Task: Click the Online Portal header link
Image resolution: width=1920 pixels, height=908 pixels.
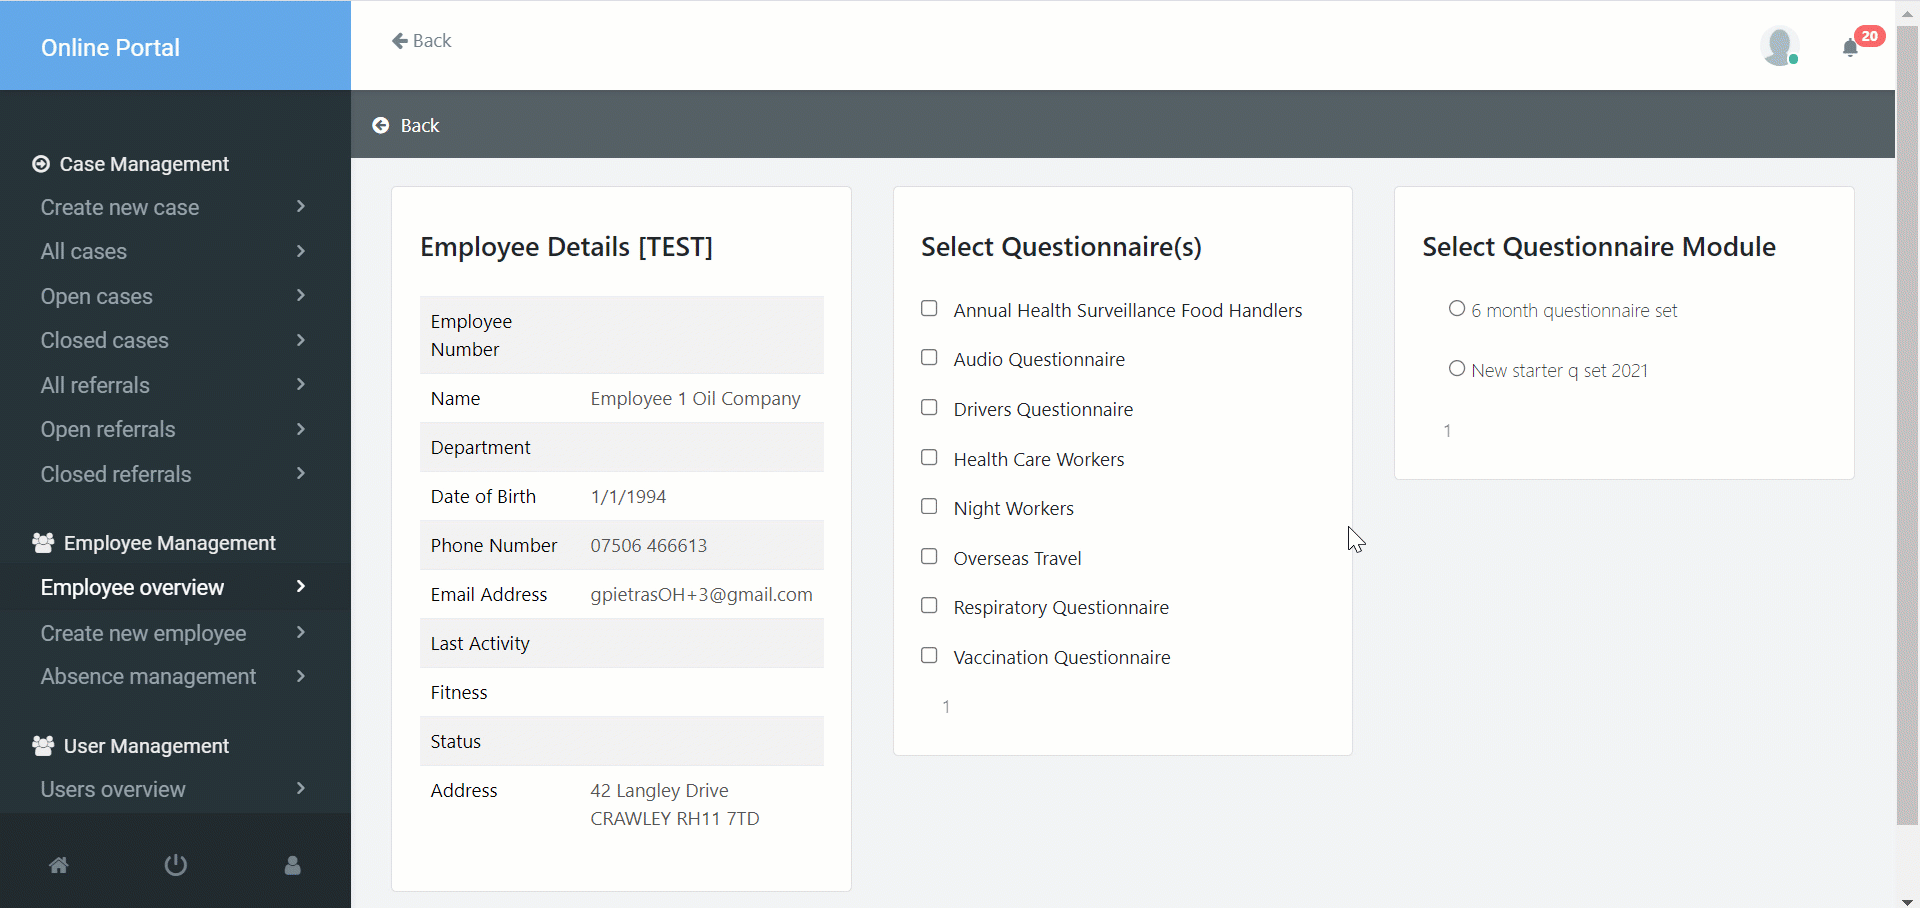Action: coord(110,47)
